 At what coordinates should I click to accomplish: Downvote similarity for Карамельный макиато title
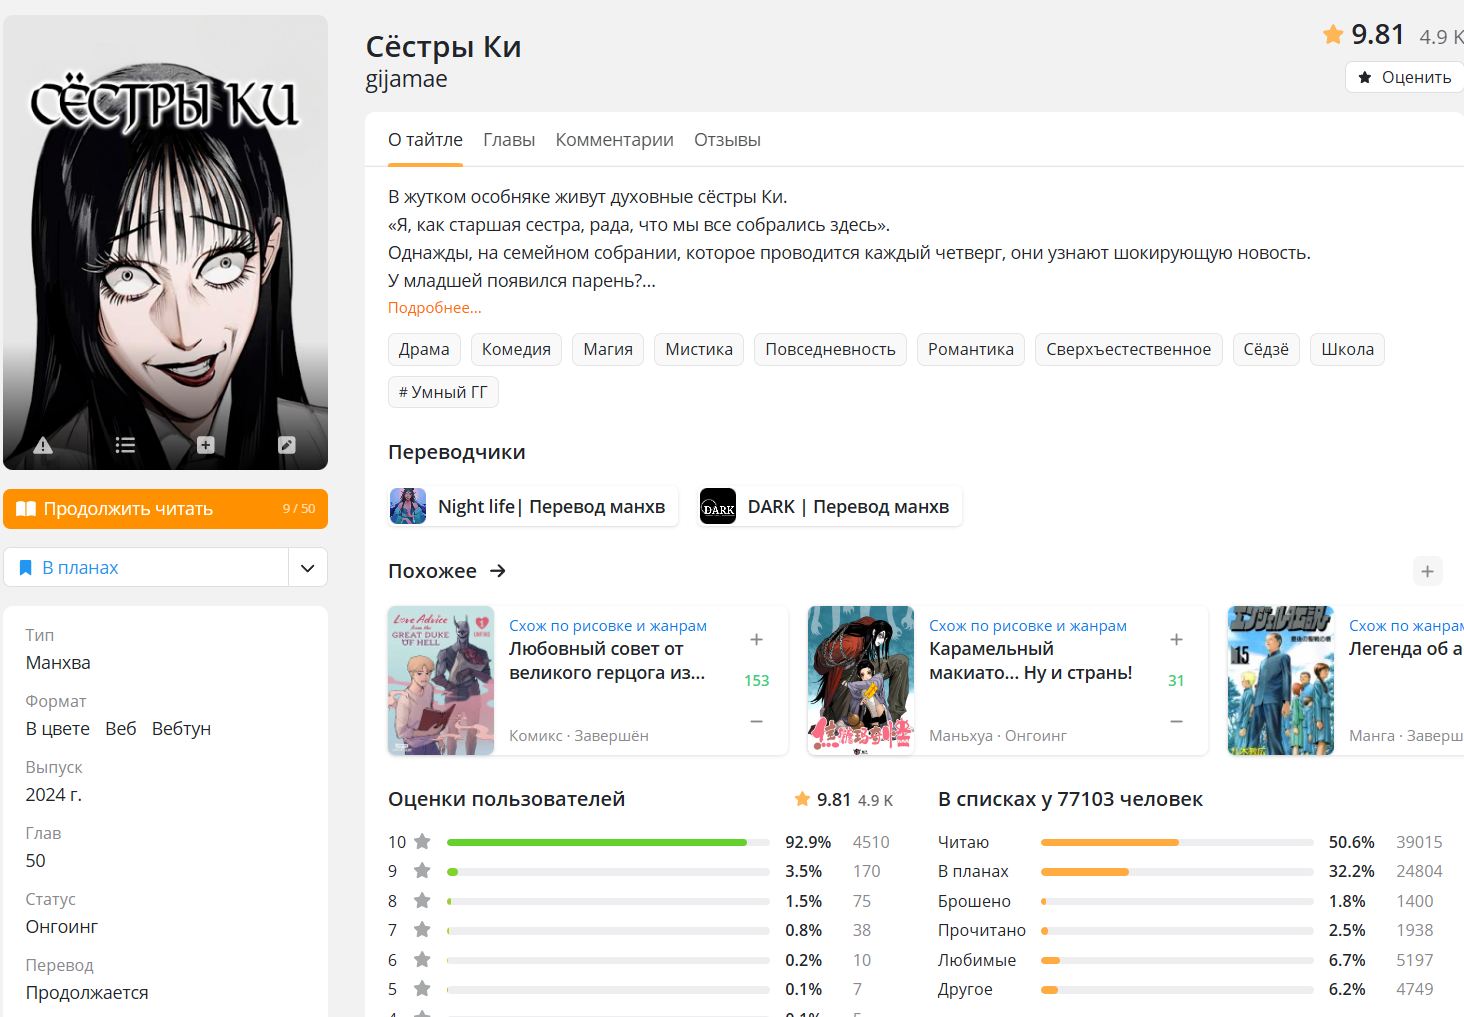click(x=1177, y=721)
